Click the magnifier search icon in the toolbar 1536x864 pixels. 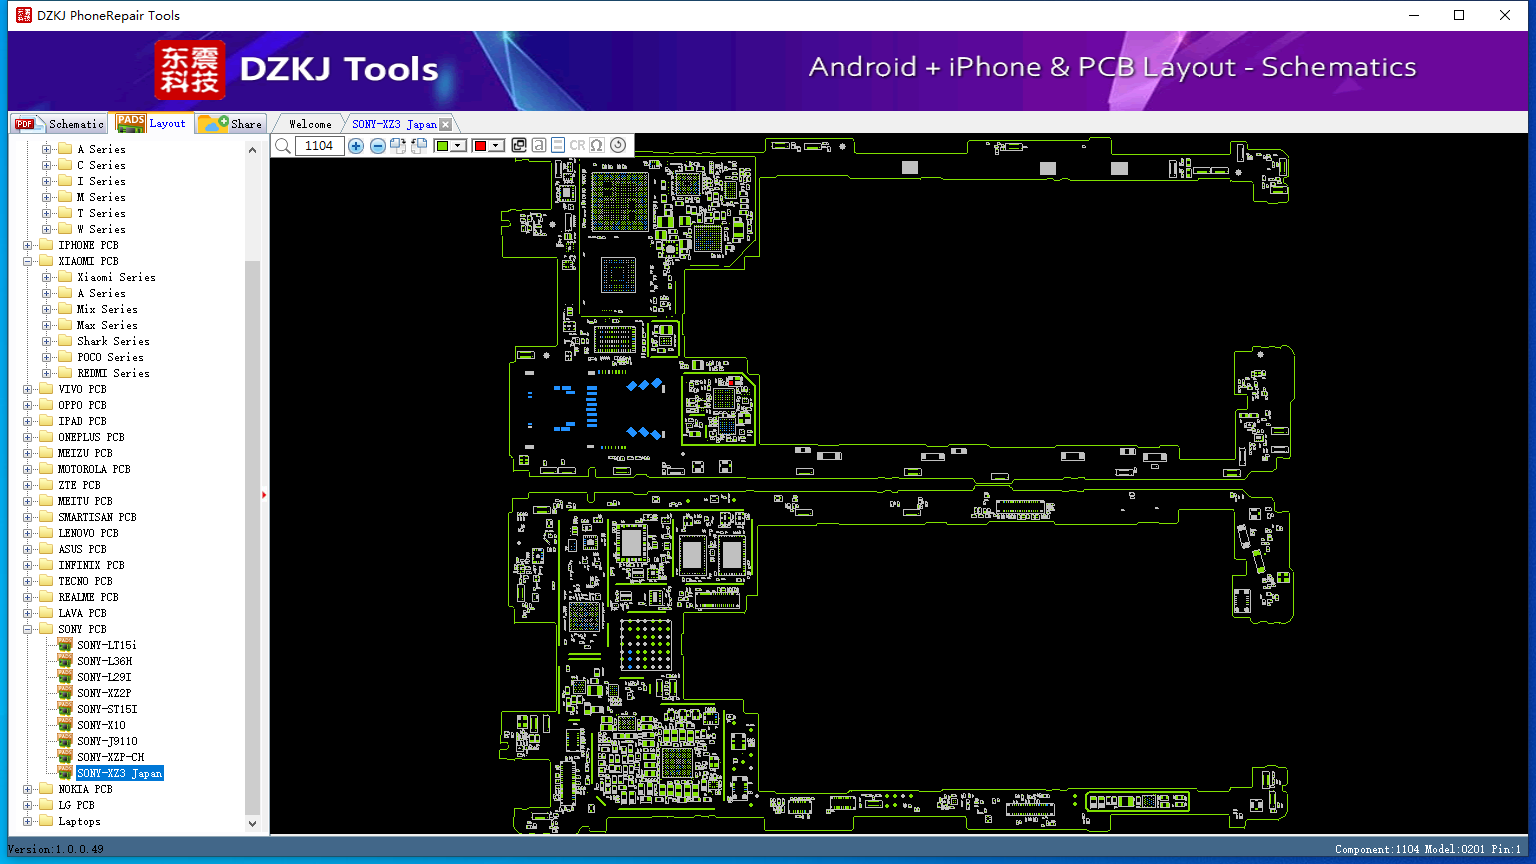tap(283, 146)
